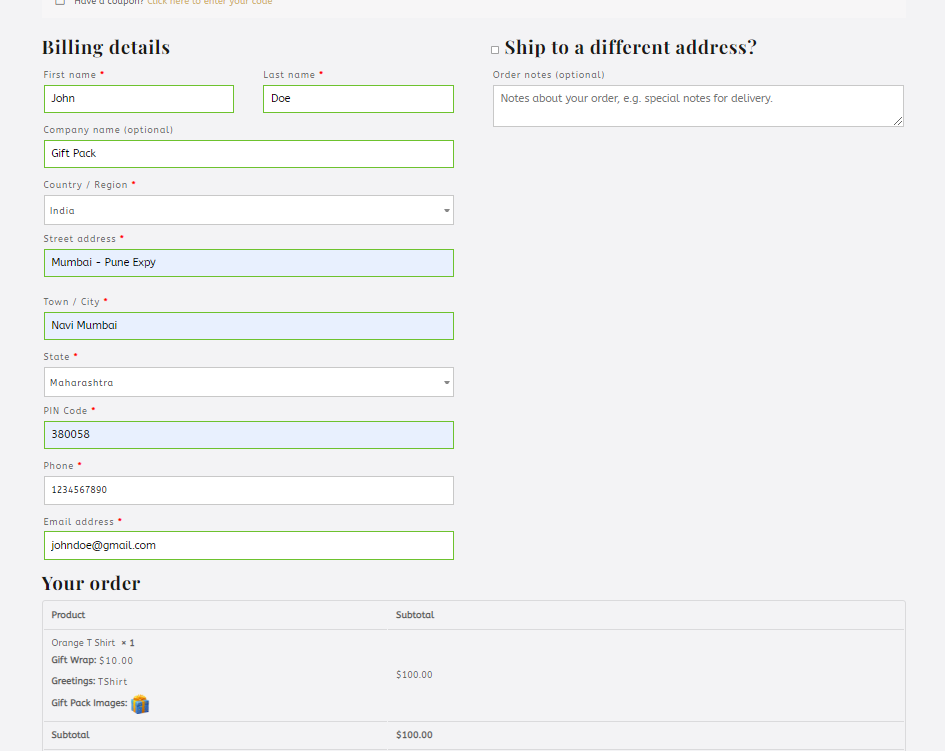Expand the State dropdown showing Maharashtra

click(248, 382)
